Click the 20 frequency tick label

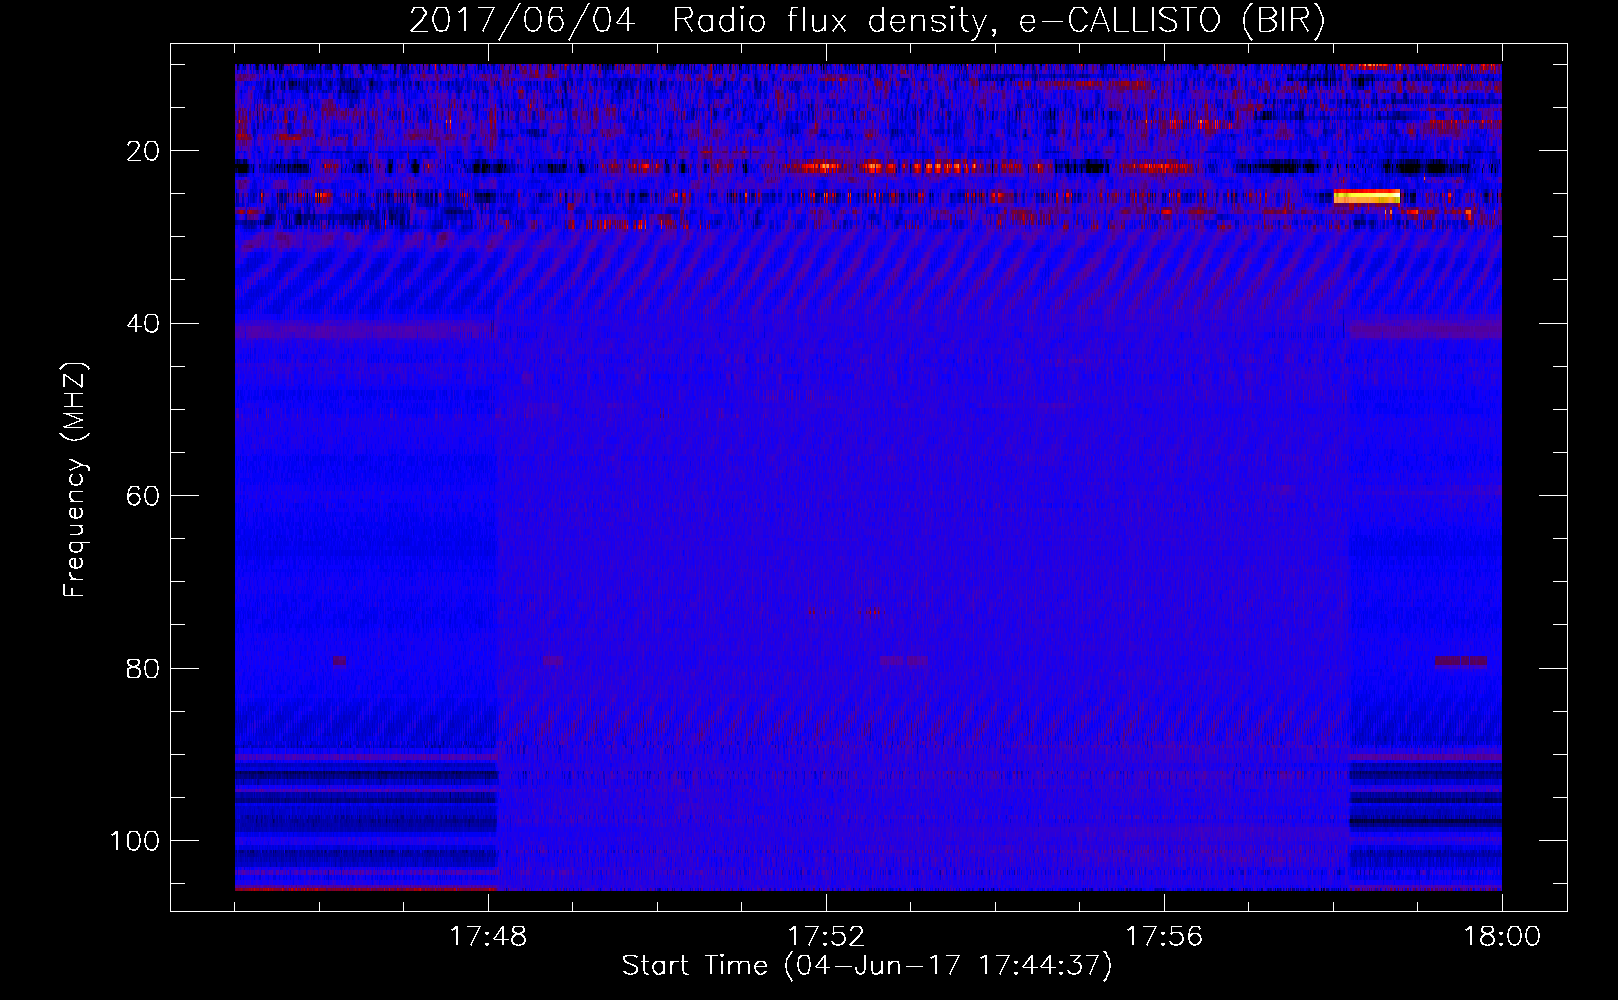(x=143, y=151)
